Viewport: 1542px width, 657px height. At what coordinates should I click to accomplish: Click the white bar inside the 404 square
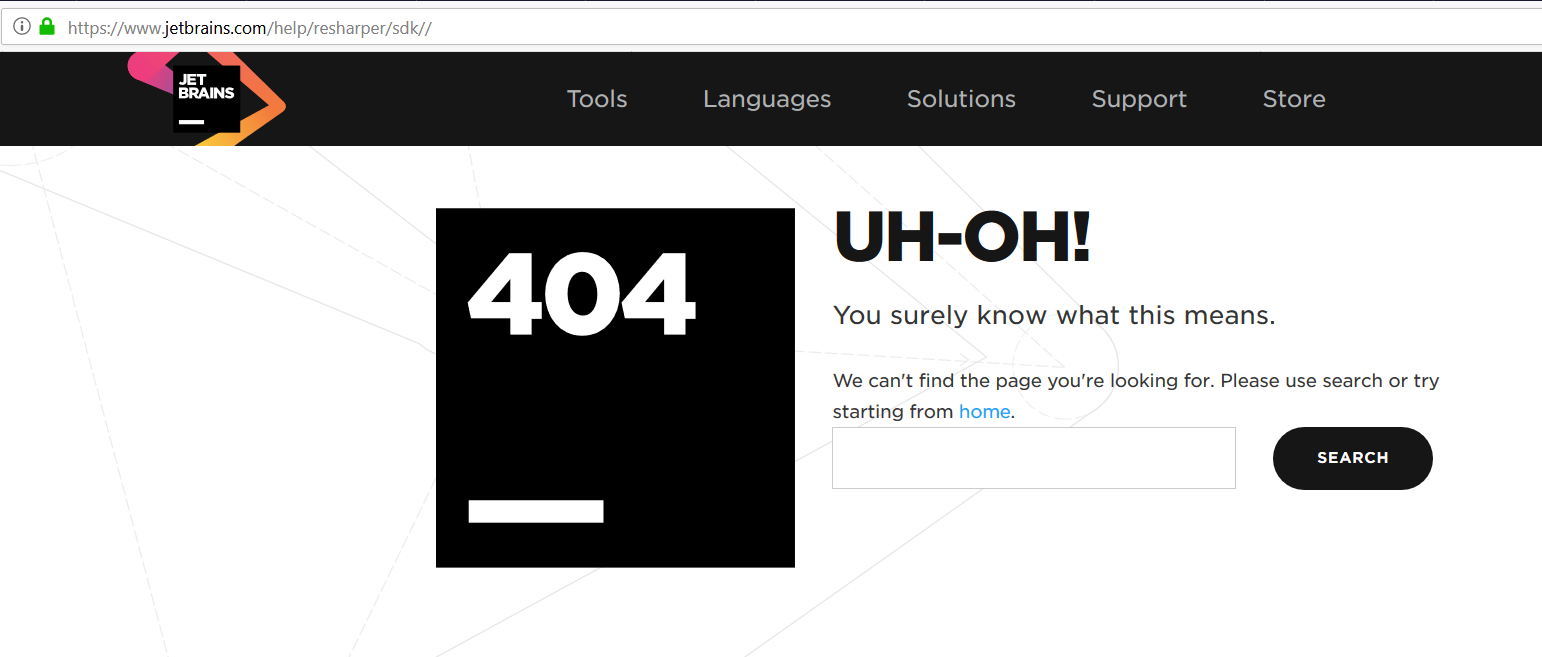pyautogui.click(x=536, y=511)
